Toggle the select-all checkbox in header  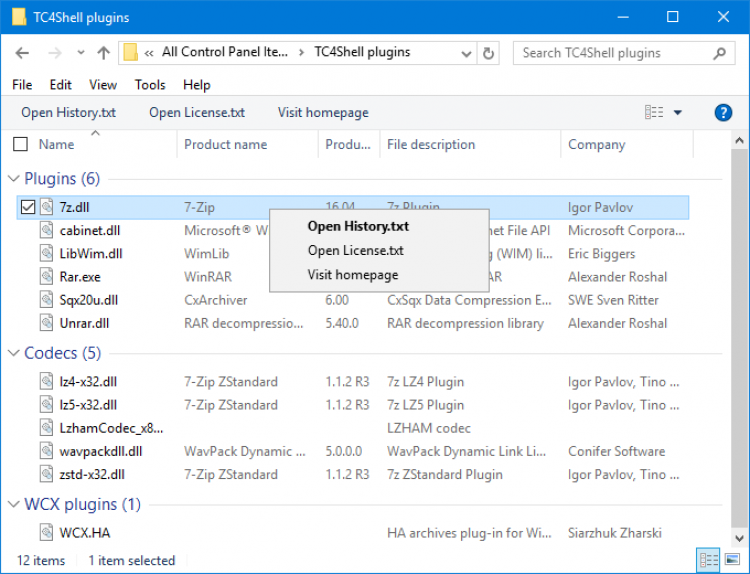coord(20,145)
